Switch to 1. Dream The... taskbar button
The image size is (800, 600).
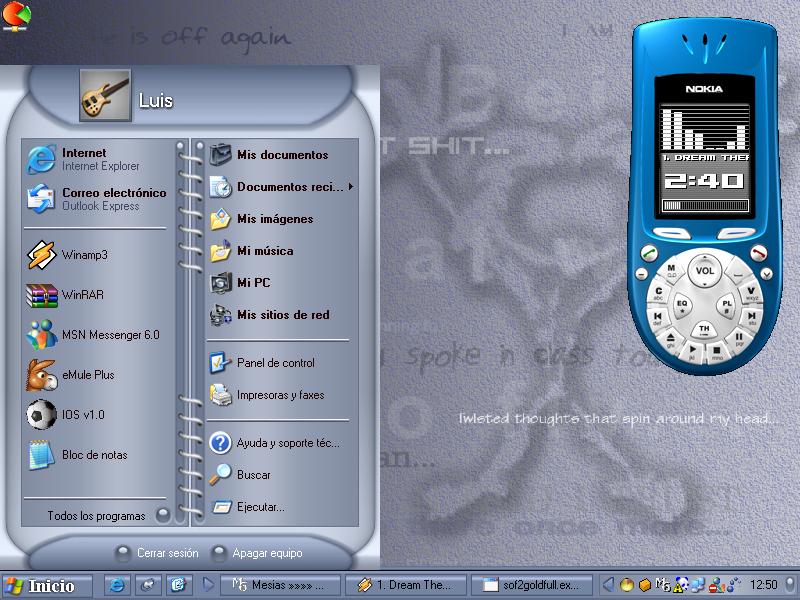[406, 585]
